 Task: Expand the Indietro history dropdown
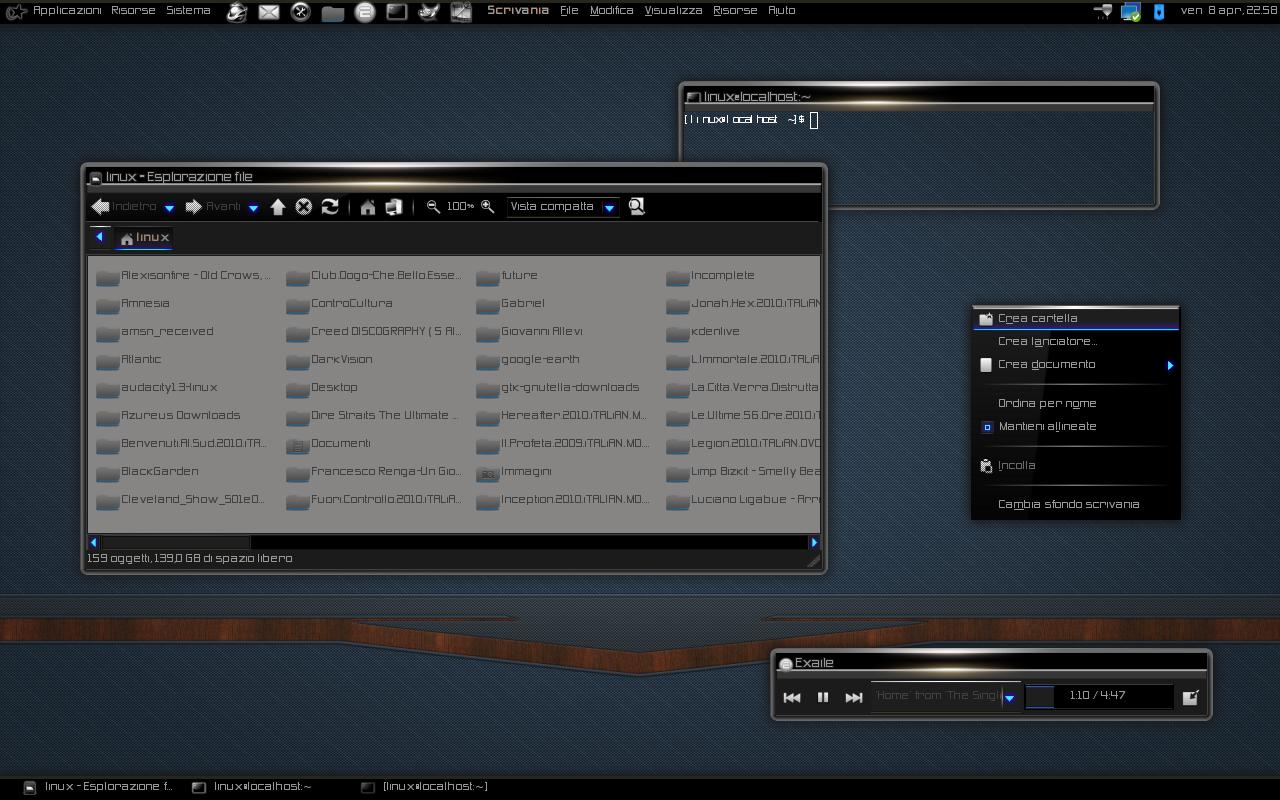click(x=169, y=208)
